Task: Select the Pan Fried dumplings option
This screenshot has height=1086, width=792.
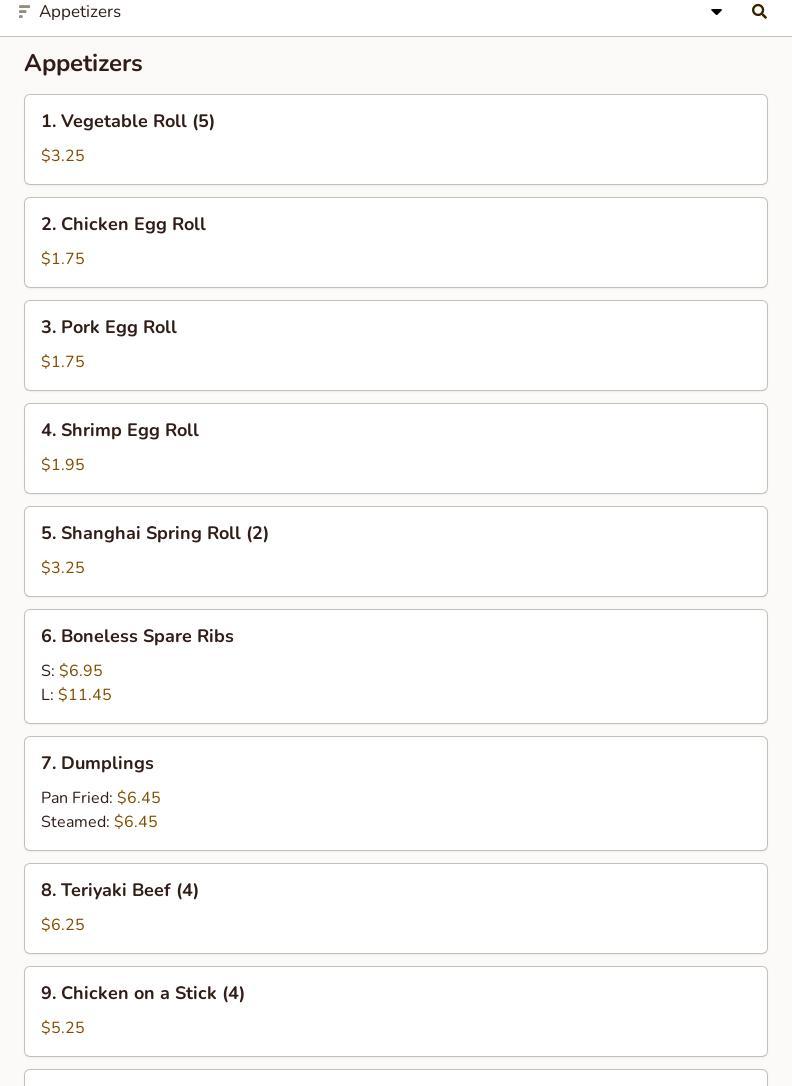Action: (x=100, y=797)
